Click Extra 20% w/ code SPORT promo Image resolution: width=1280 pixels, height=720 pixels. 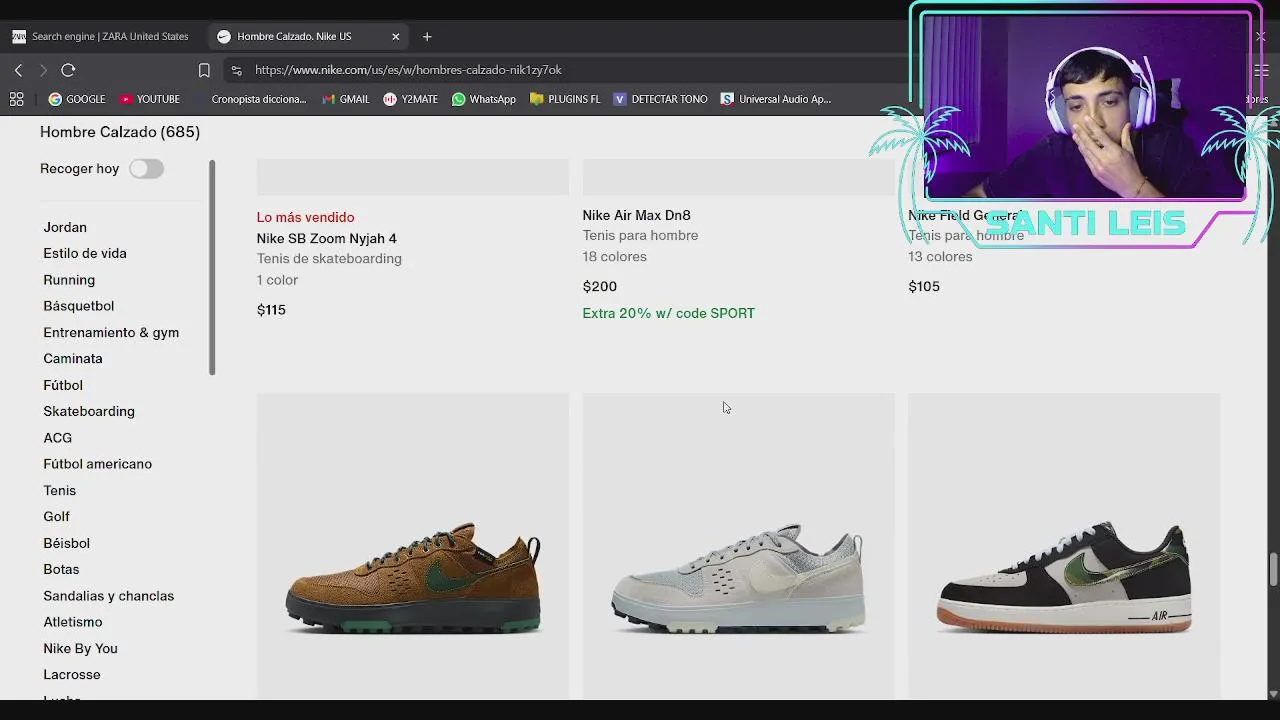(669, 313)
